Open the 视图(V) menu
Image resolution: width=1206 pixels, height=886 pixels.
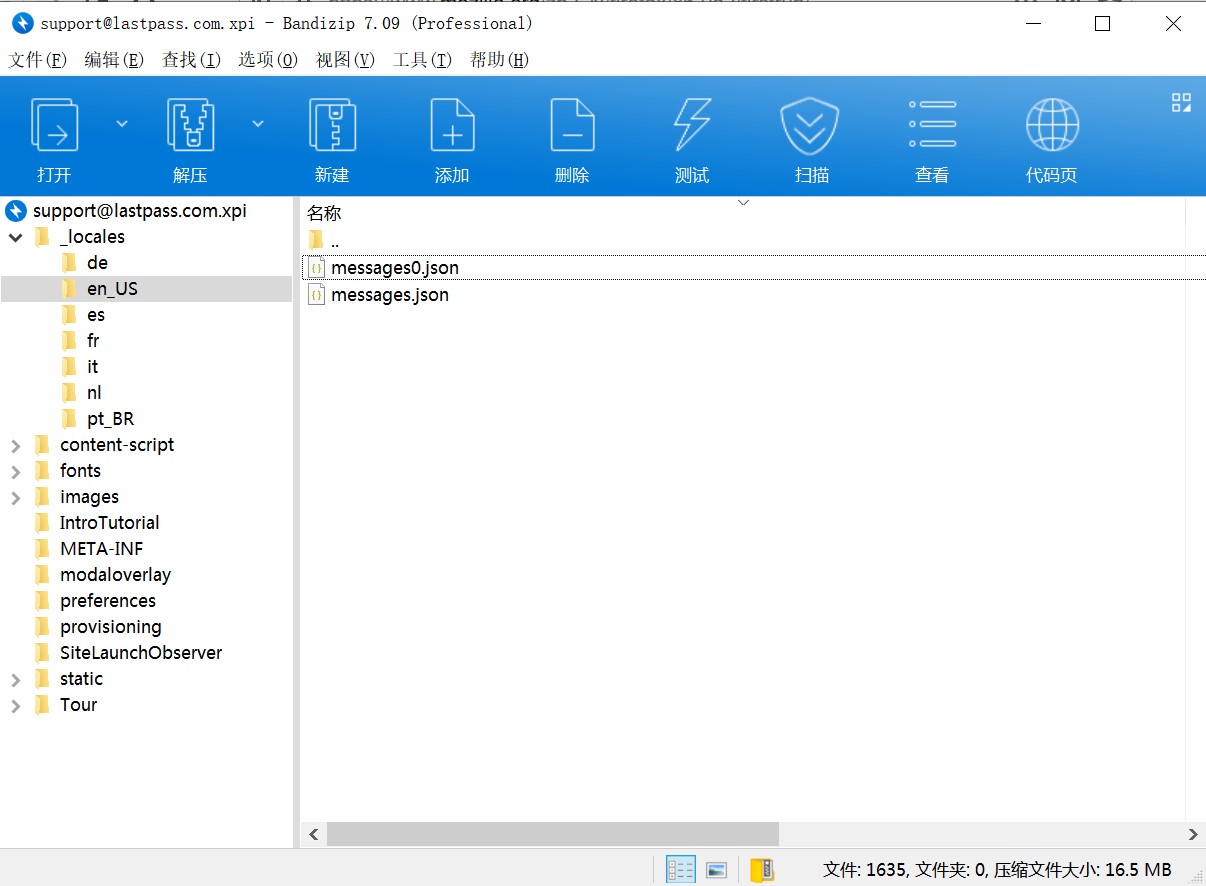click(x=345, y=60)
